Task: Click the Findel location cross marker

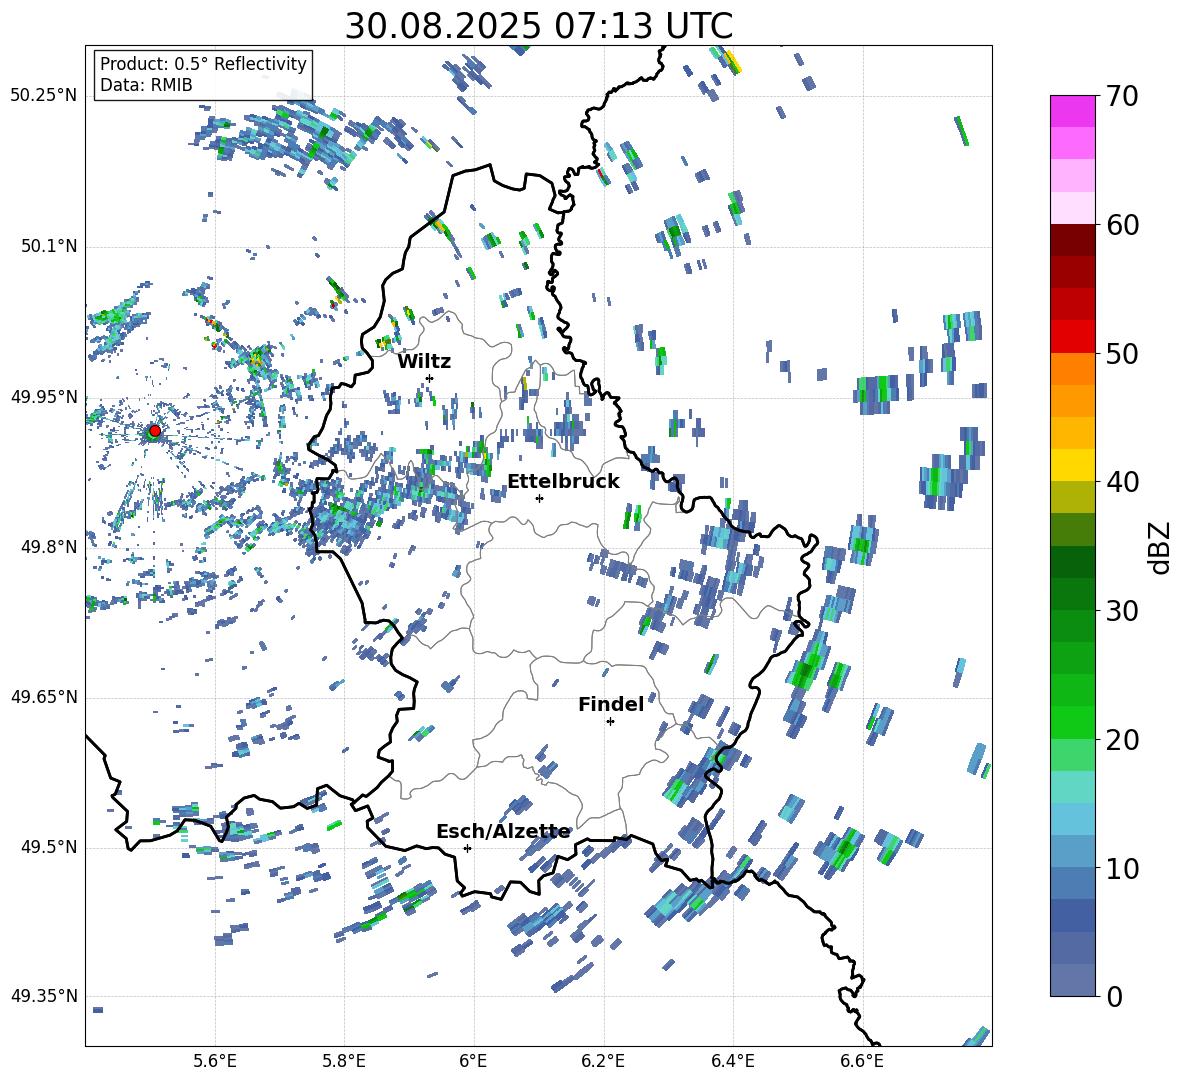Action: (x=610, y=722)
